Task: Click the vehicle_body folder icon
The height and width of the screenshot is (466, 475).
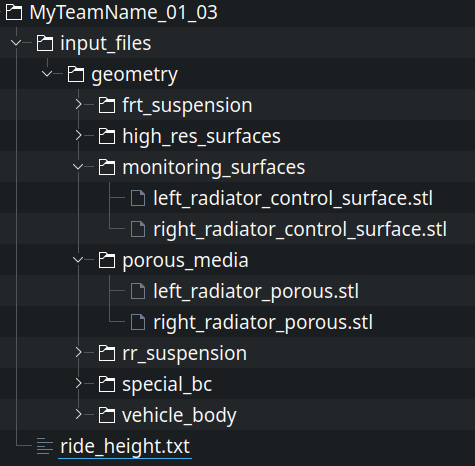Action: [107, 415]
